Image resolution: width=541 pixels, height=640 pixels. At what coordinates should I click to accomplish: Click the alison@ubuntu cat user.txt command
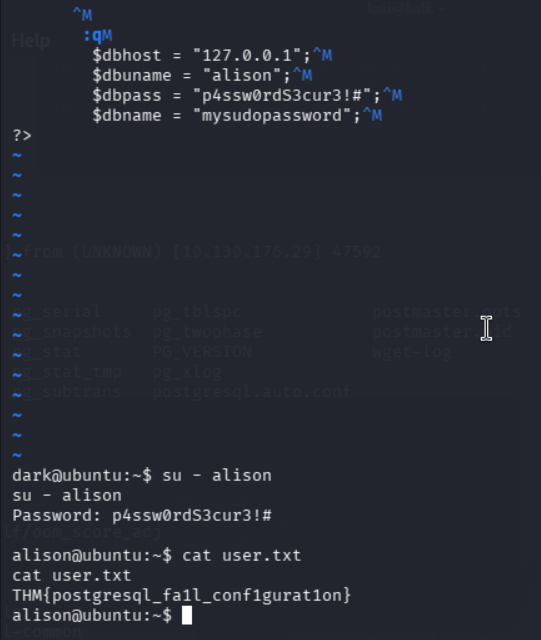point(157,556)
